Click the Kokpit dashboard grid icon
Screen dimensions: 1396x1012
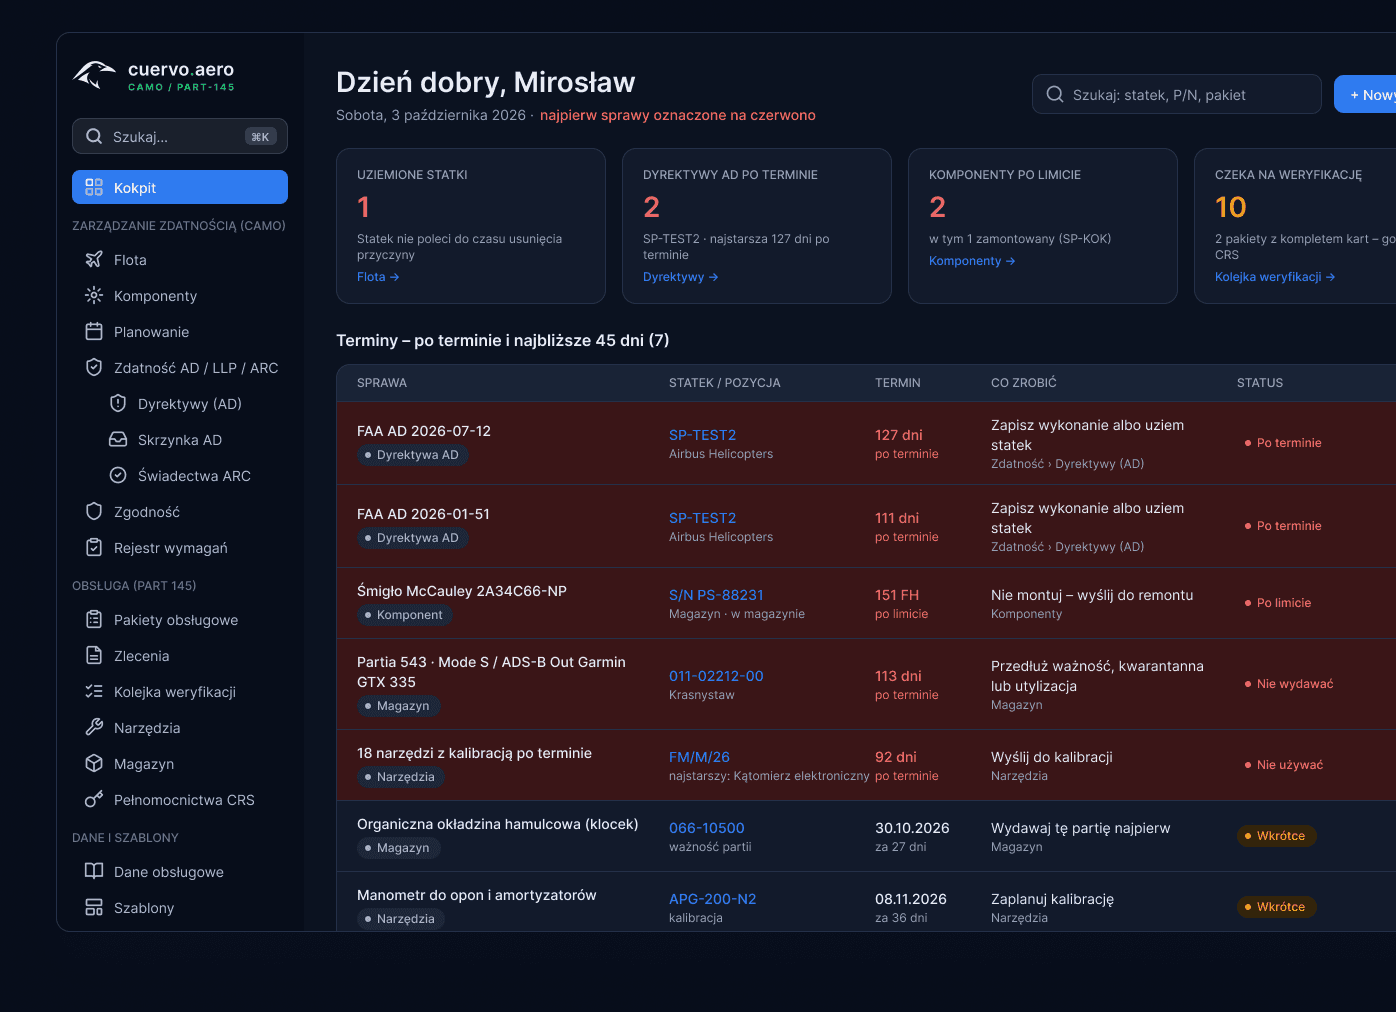[x=94, y=187]
